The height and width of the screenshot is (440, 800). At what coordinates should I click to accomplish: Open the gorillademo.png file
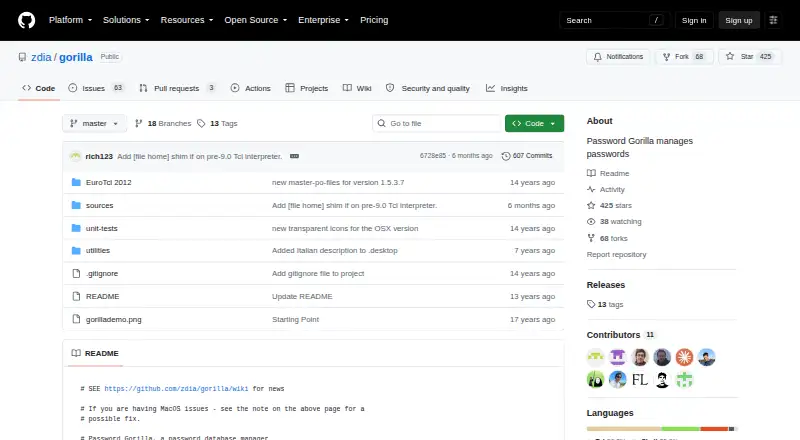coord(114,320)
